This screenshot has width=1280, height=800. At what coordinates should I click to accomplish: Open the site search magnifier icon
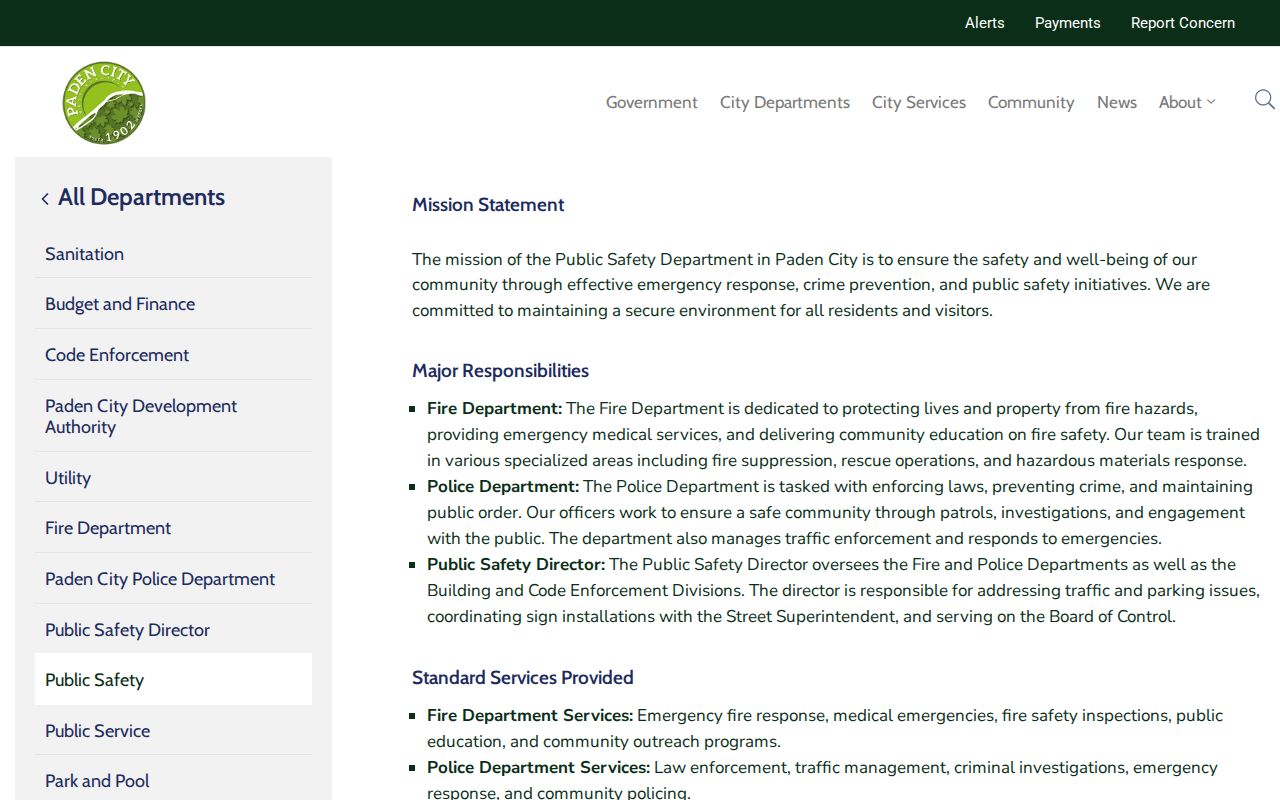click(1264, 99)
